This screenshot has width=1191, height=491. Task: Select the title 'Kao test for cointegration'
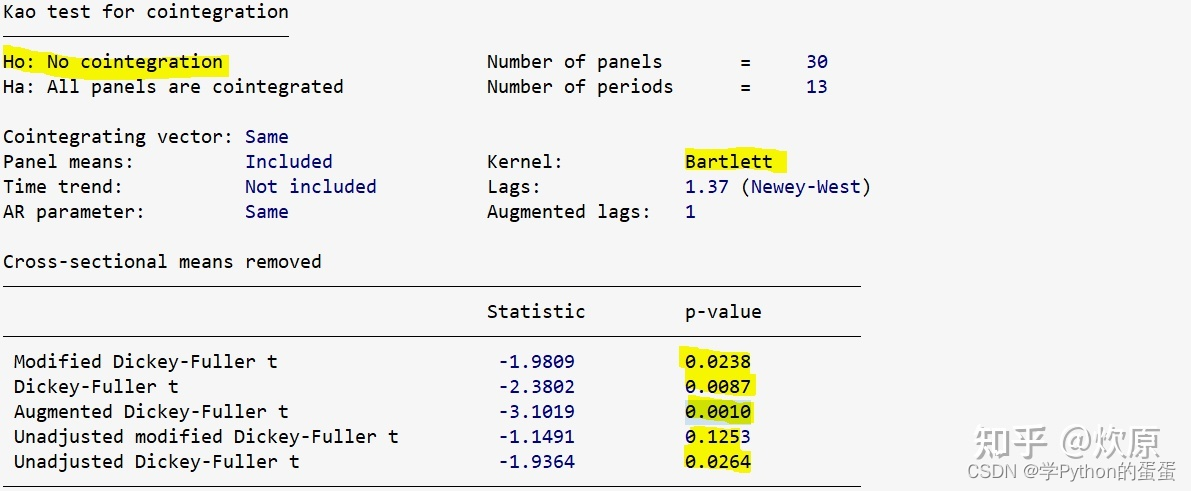click(x=146, y=12)
